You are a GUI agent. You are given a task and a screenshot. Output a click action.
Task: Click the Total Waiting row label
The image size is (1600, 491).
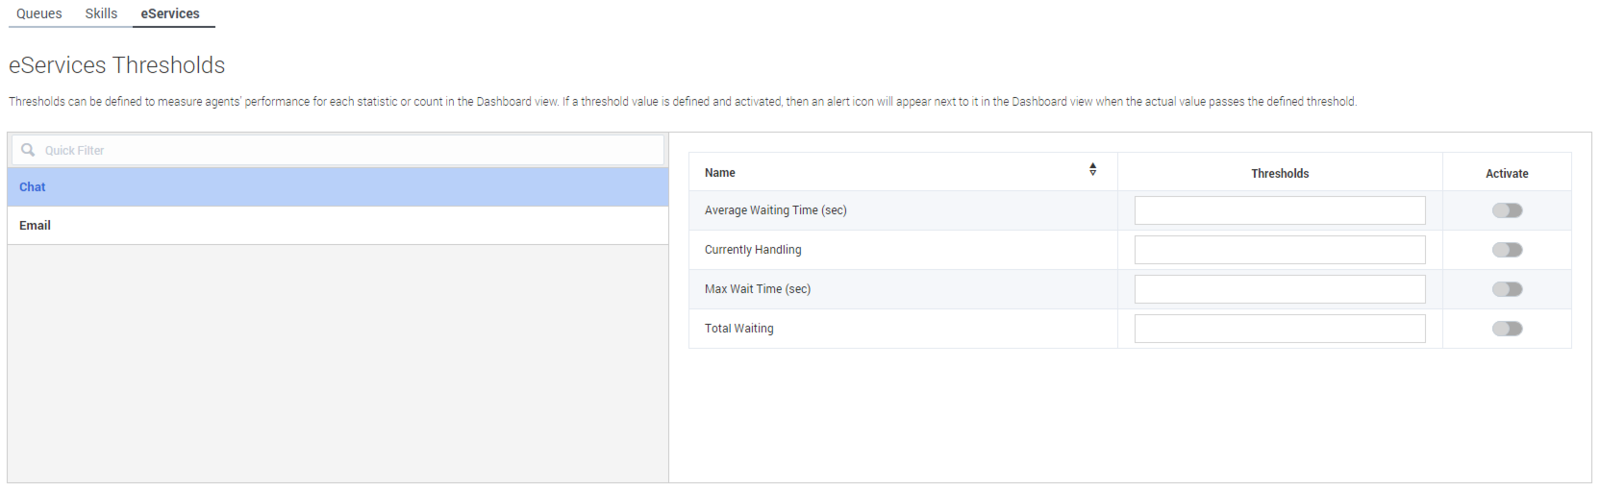point(739,329)
